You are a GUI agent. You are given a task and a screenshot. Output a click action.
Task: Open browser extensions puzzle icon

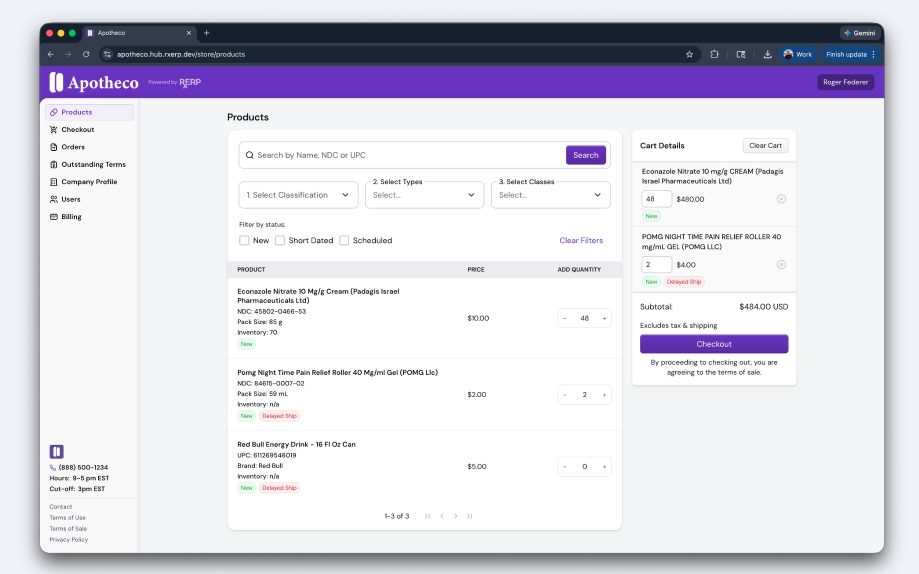click(x=714, y=54)
